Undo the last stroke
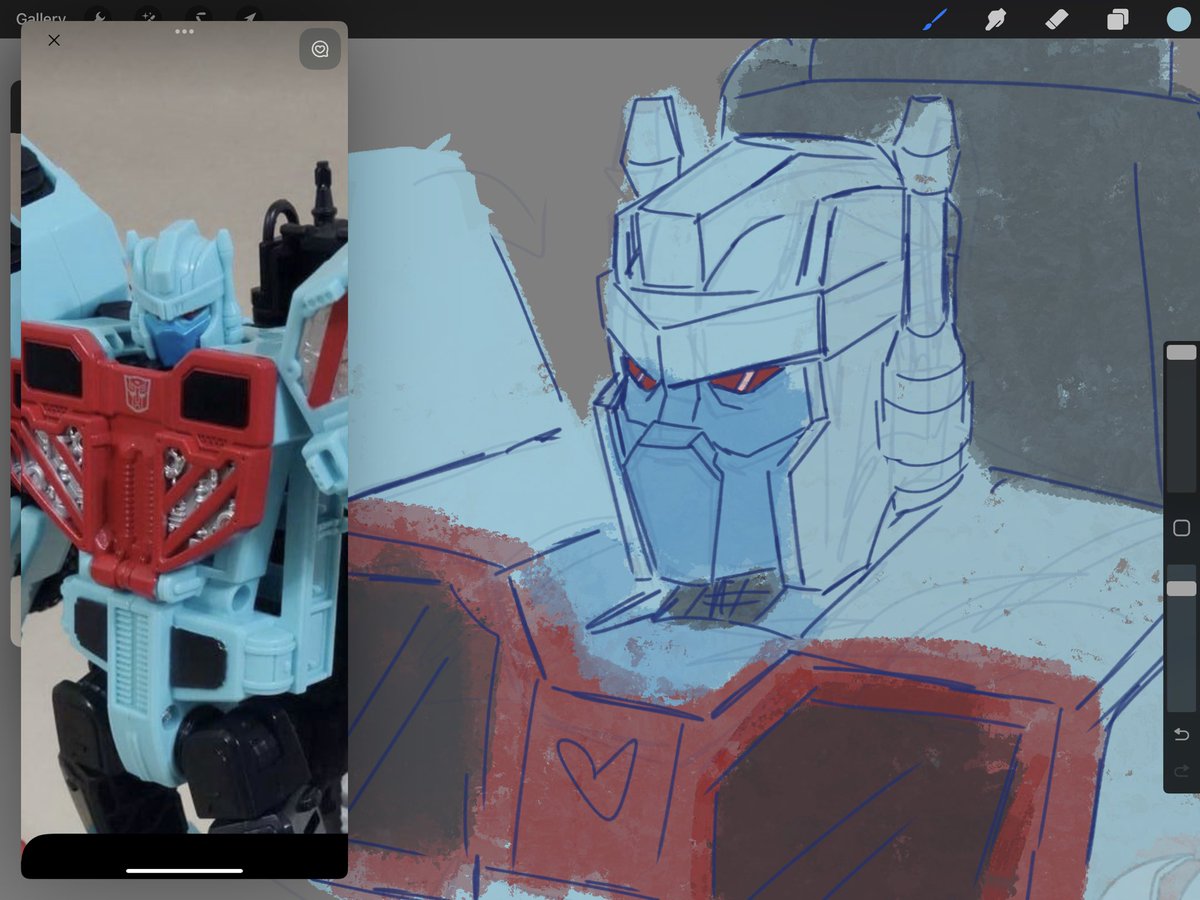 click(1181, 734)
